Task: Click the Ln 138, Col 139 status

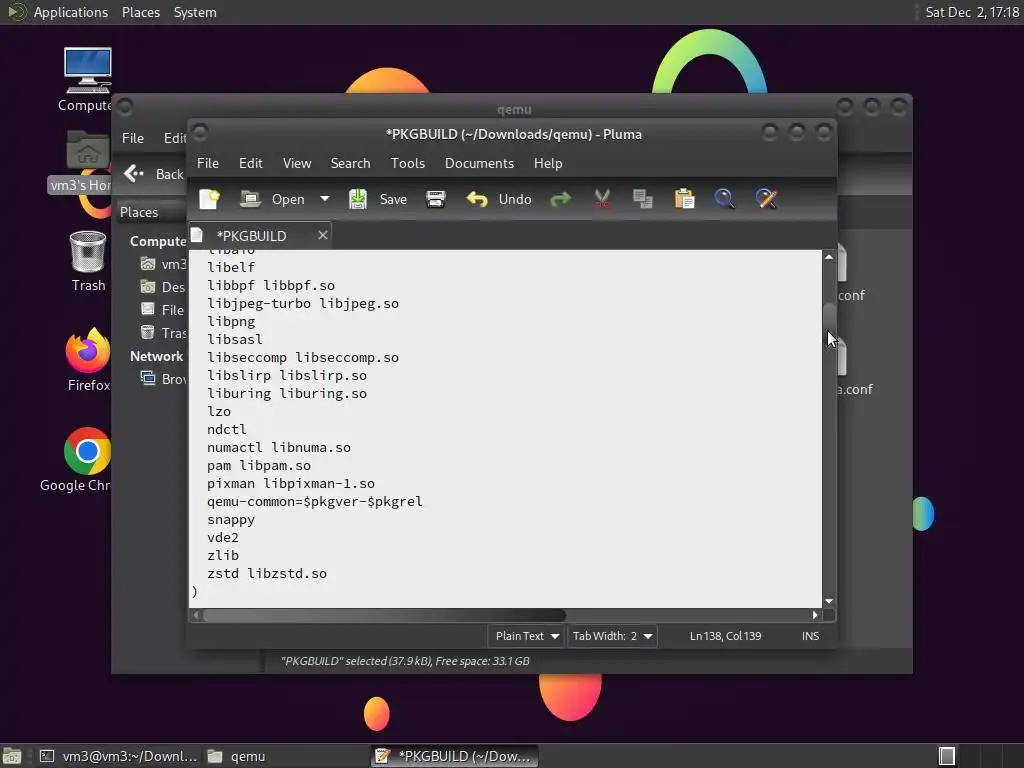Action: [x=726, y=636]
